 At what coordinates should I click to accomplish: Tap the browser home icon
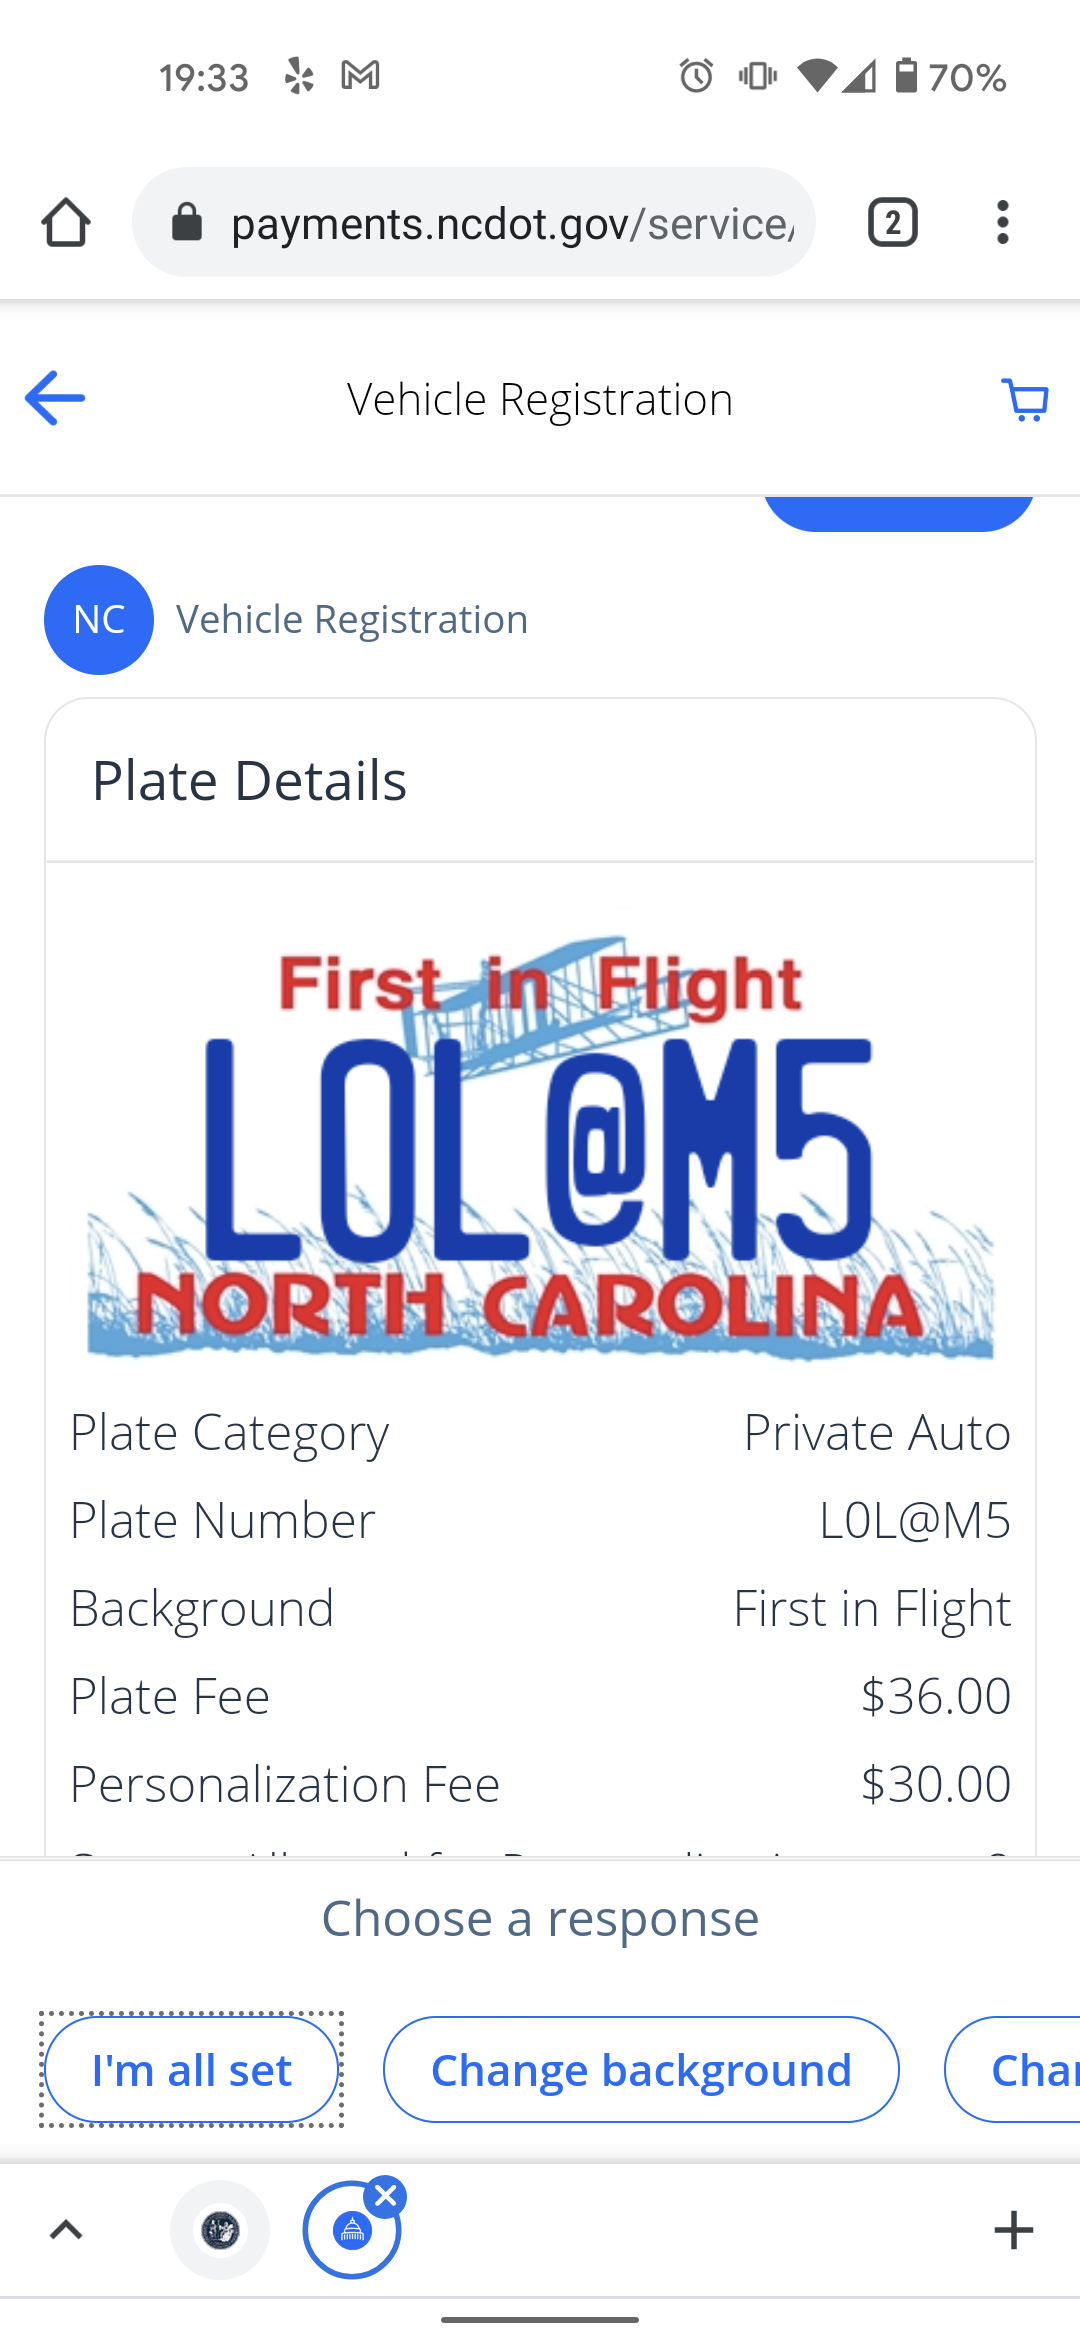point(66,222)
